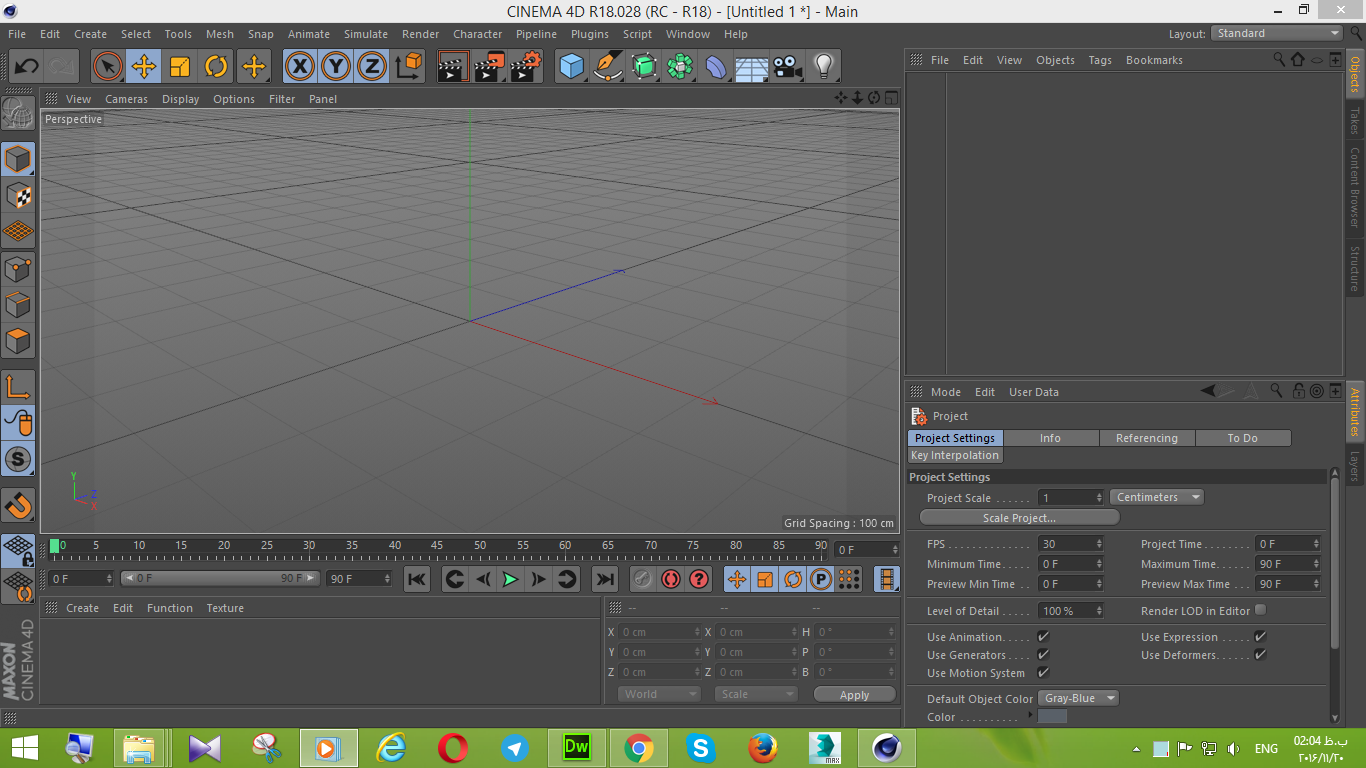The height and width of the screenshot is (768, 1366).
Task: Toggle Render LOD in Editor checkbox
Action: (x=1260, y=610)
